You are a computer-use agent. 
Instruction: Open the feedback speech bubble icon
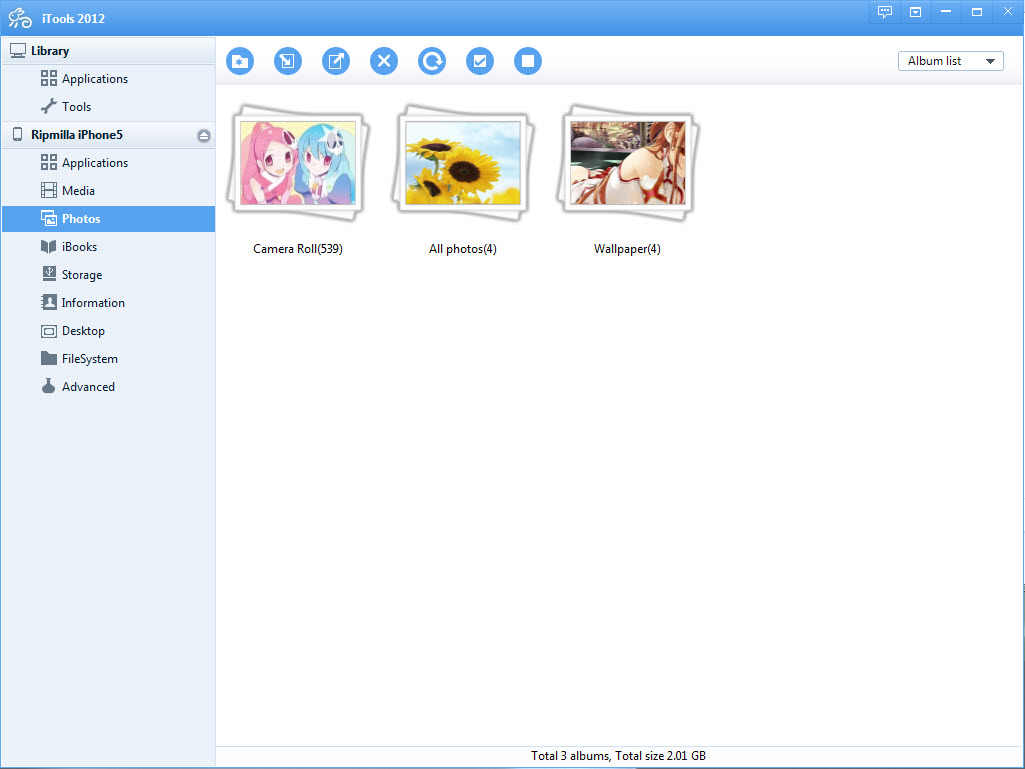coord(884,12)
